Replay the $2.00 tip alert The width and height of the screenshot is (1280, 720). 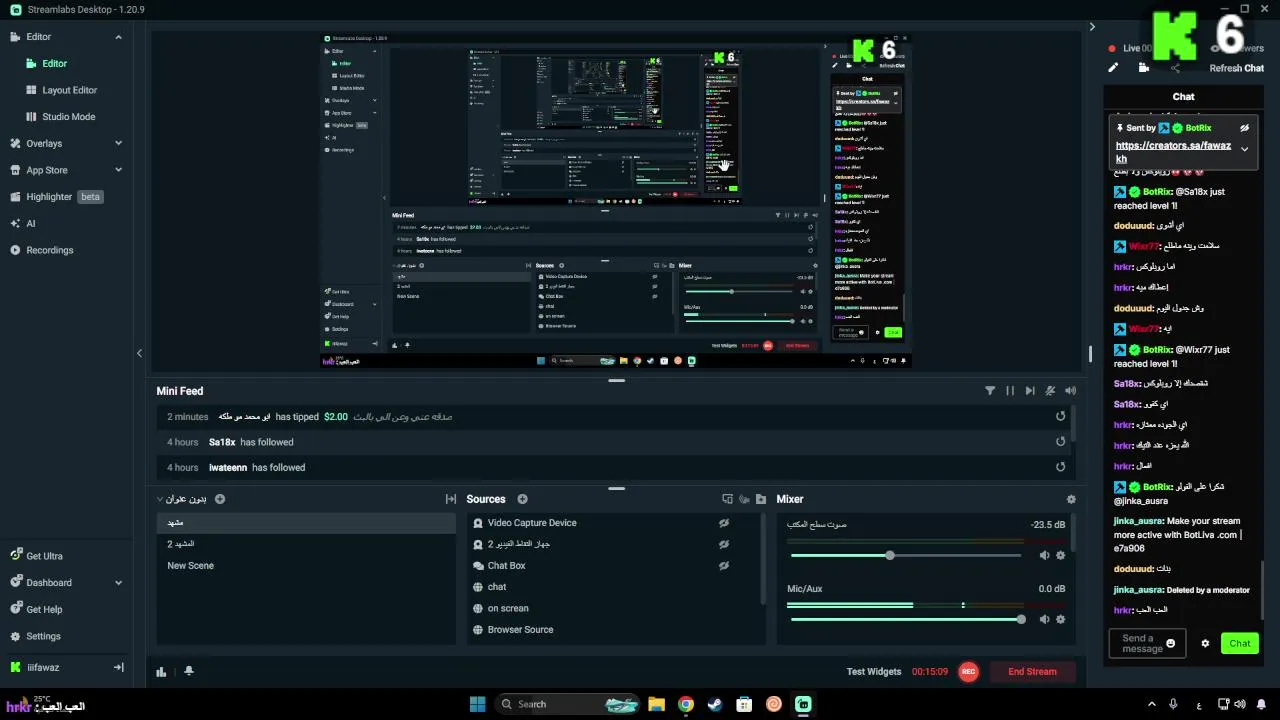click(1060, 416)
